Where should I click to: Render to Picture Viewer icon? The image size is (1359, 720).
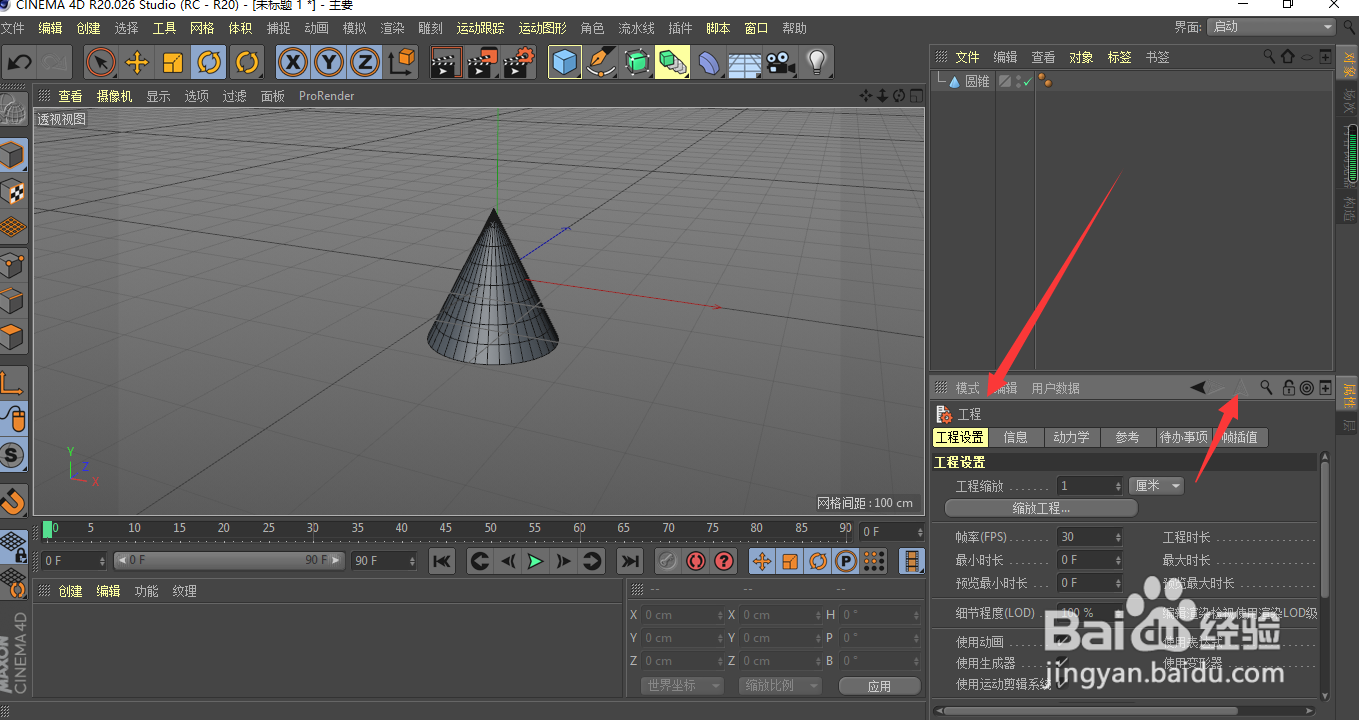(482, 63)
